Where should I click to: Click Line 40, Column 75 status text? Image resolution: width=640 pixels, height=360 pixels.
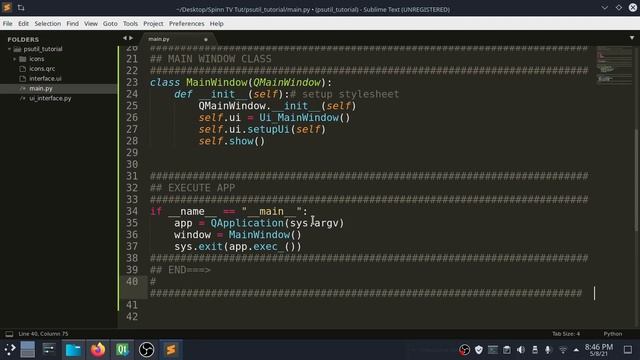tap(43, 334)
